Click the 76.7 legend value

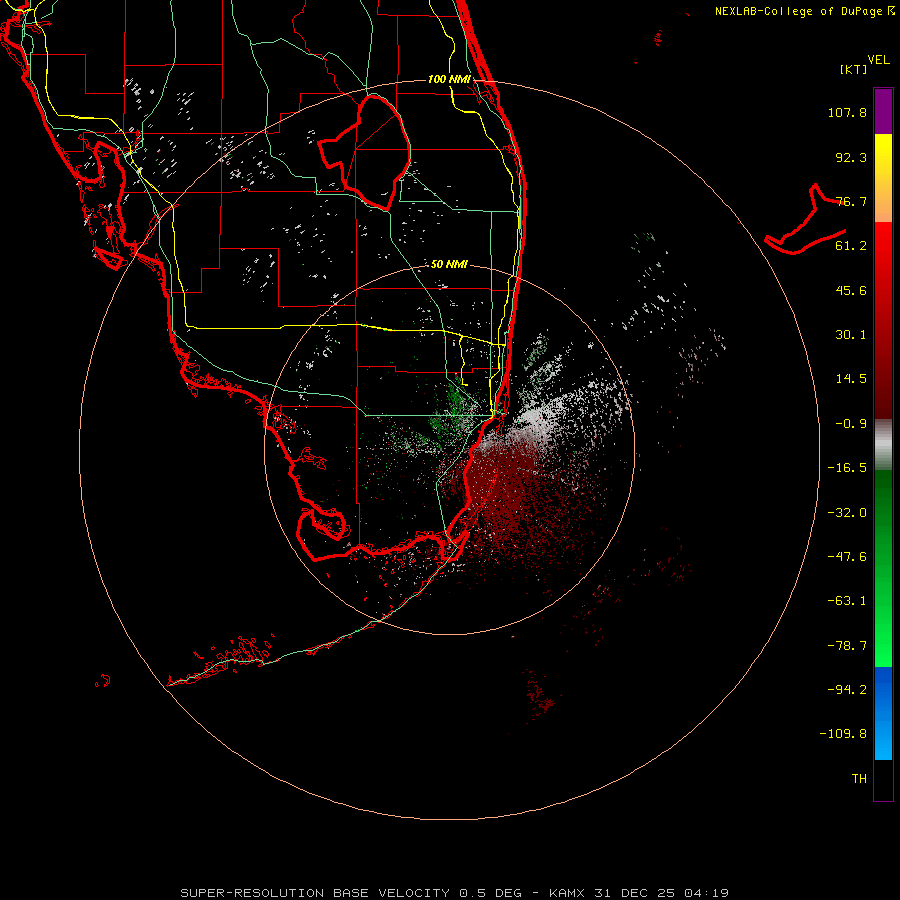(851, 201)
